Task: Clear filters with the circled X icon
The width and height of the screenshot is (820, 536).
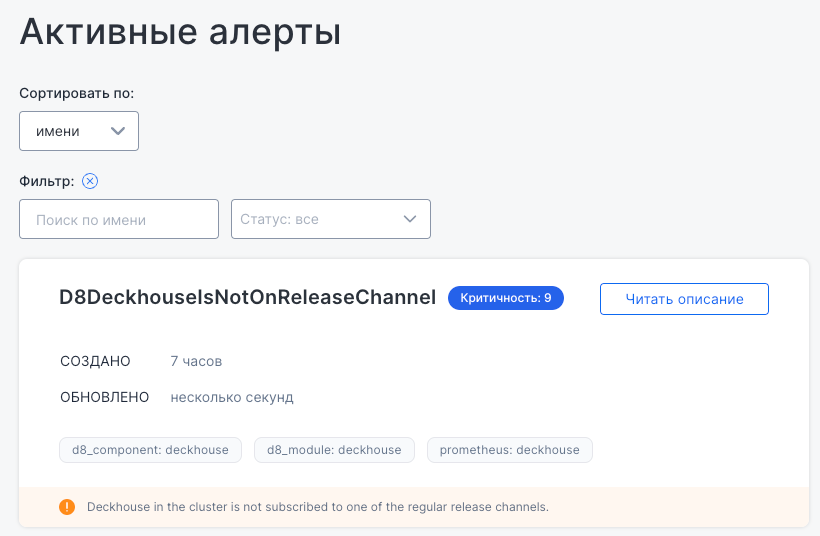Action: (x=90, y=181)
